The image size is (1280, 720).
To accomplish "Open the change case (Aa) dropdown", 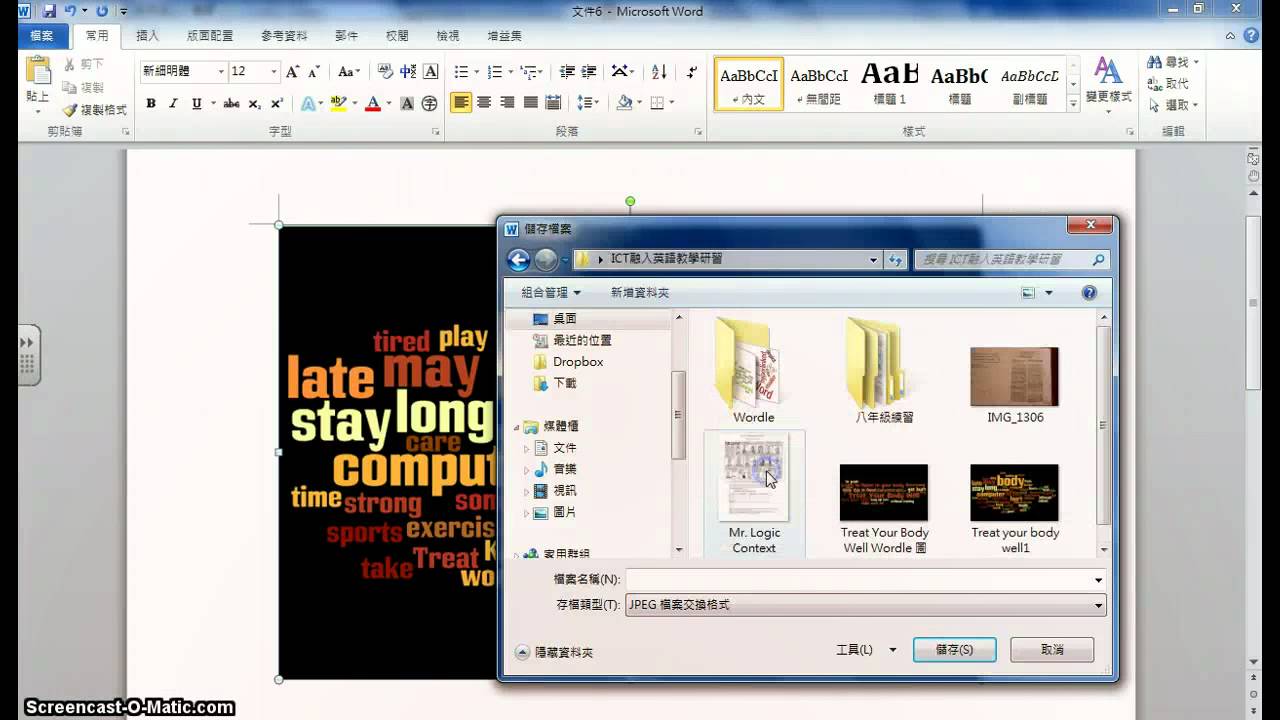I will click(x=348, y=72).
